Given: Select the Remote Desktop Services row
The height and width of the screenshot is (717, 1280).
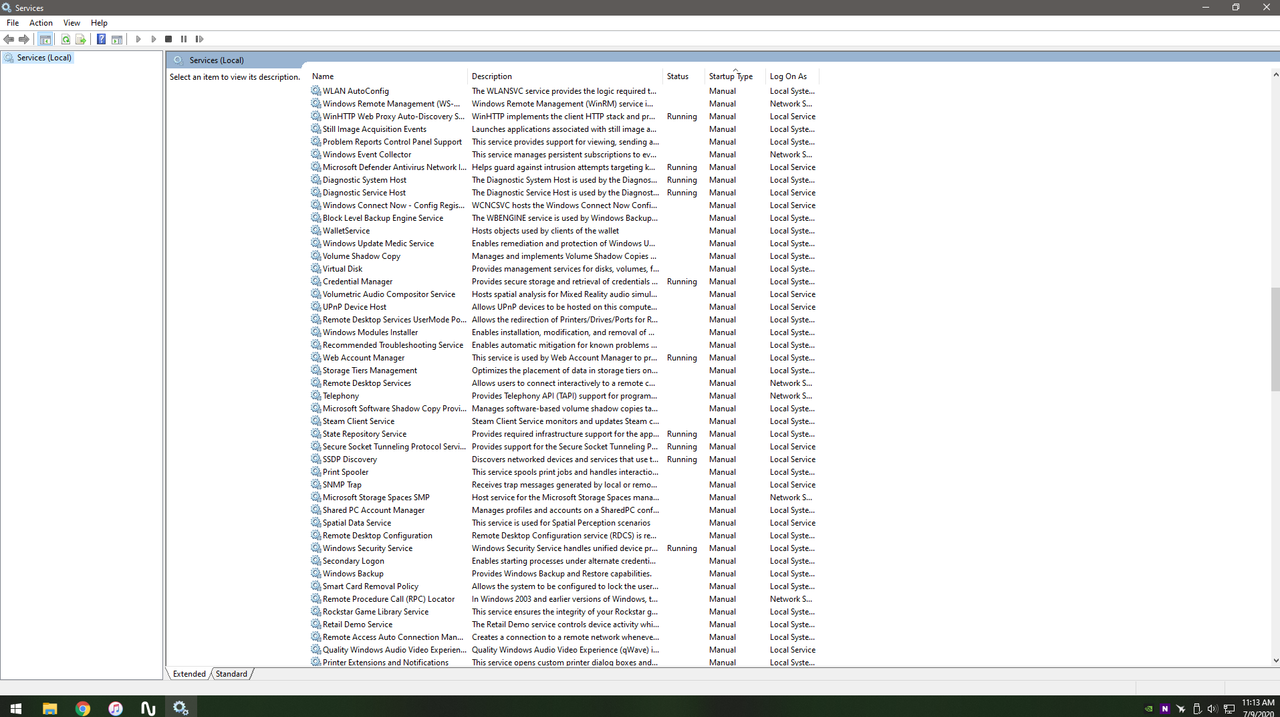Looking at the screenshot, I should [x=564, y=383].
